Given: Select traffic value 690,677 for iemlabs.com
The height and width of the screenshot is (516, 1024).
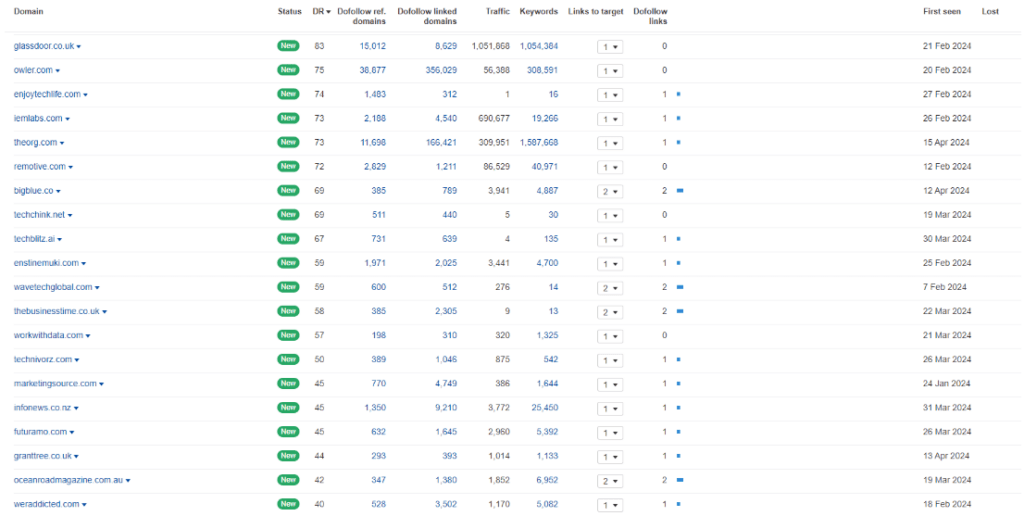Looking at the screenshot, I should [x=495, y=119].
